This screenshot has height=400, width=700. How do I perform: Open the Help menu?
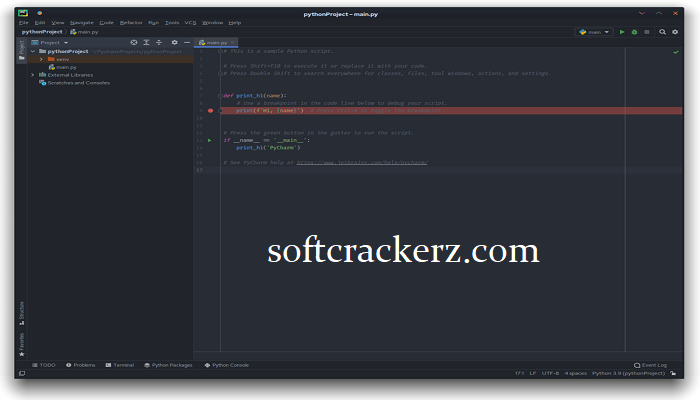[x=235, y=23]
